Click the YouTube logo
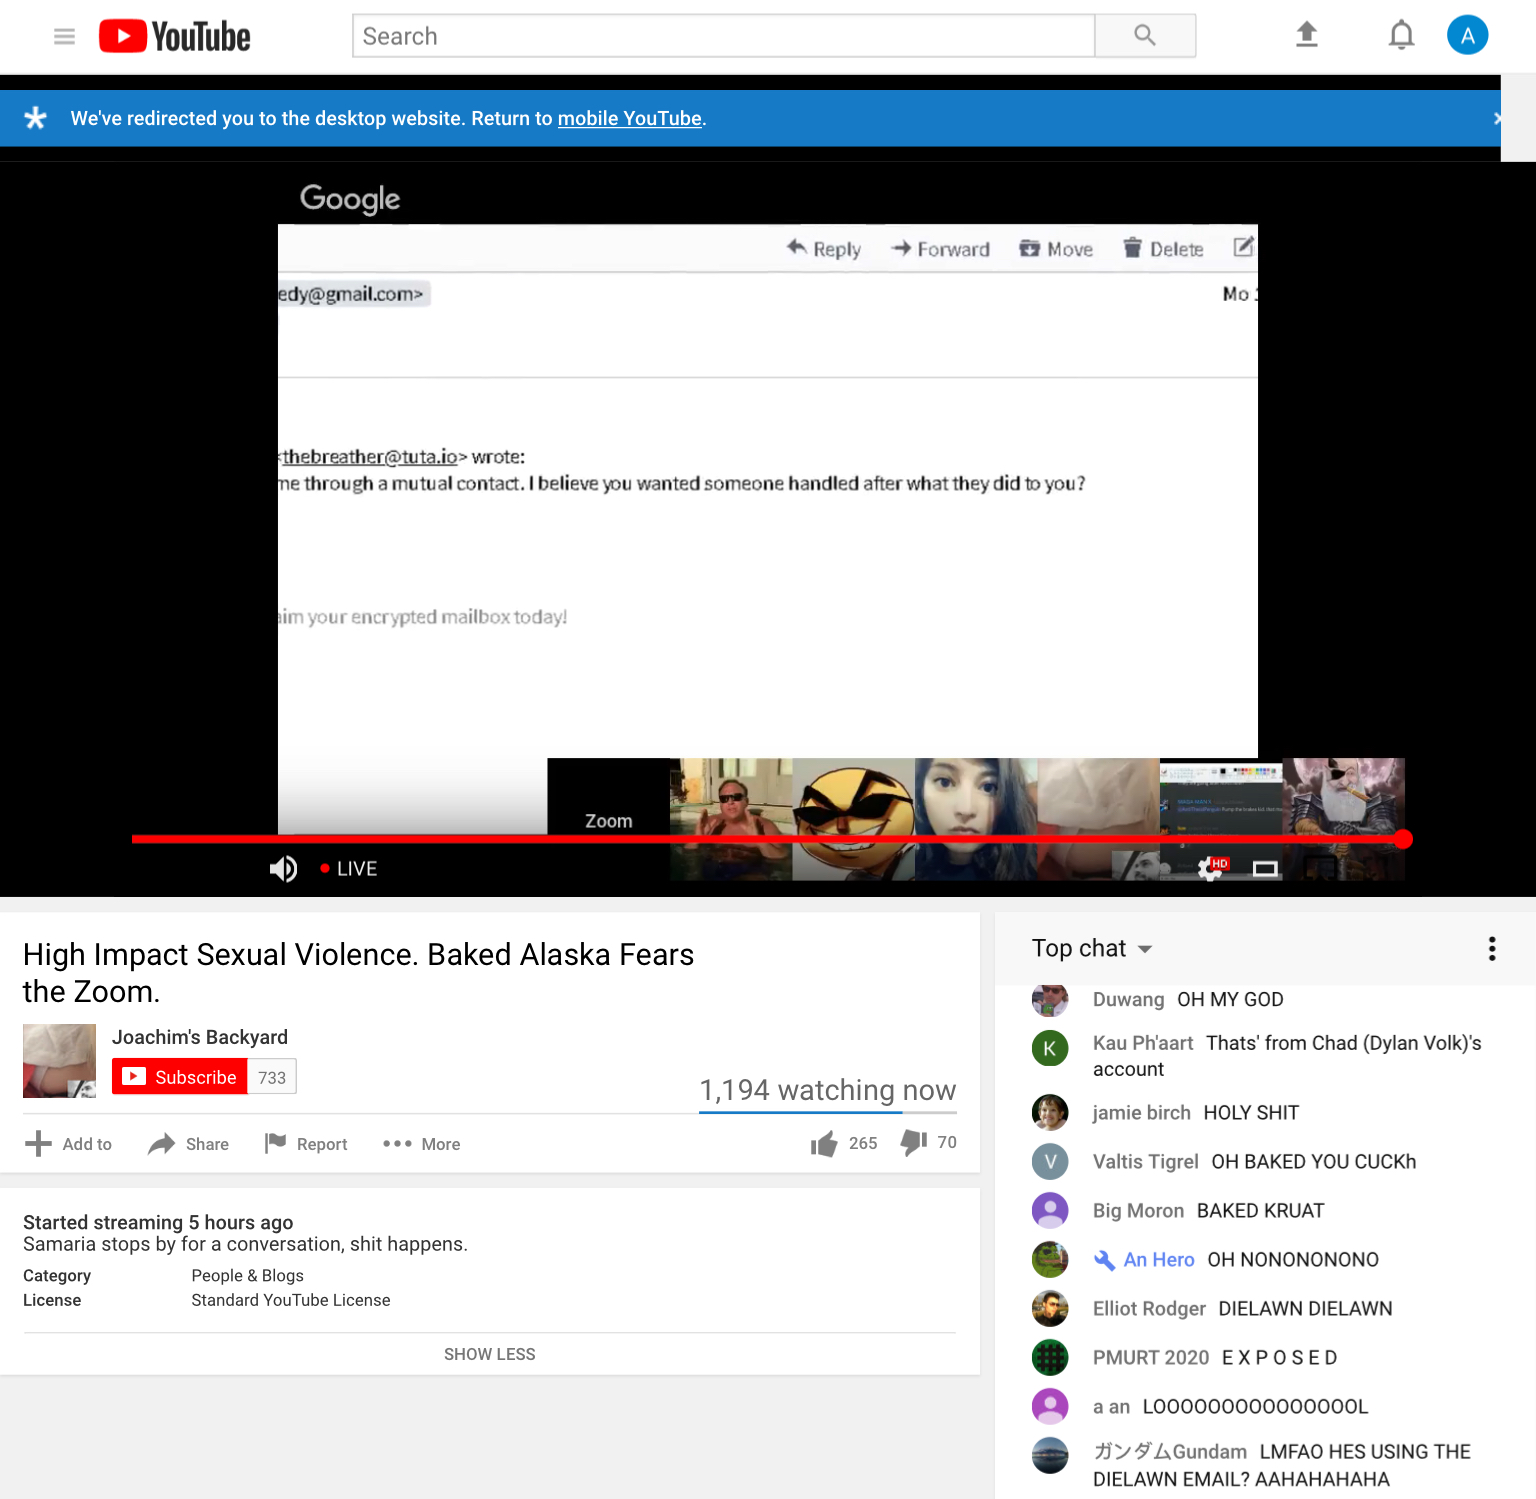This screenshot has height=1499, width=1536. 175,37
